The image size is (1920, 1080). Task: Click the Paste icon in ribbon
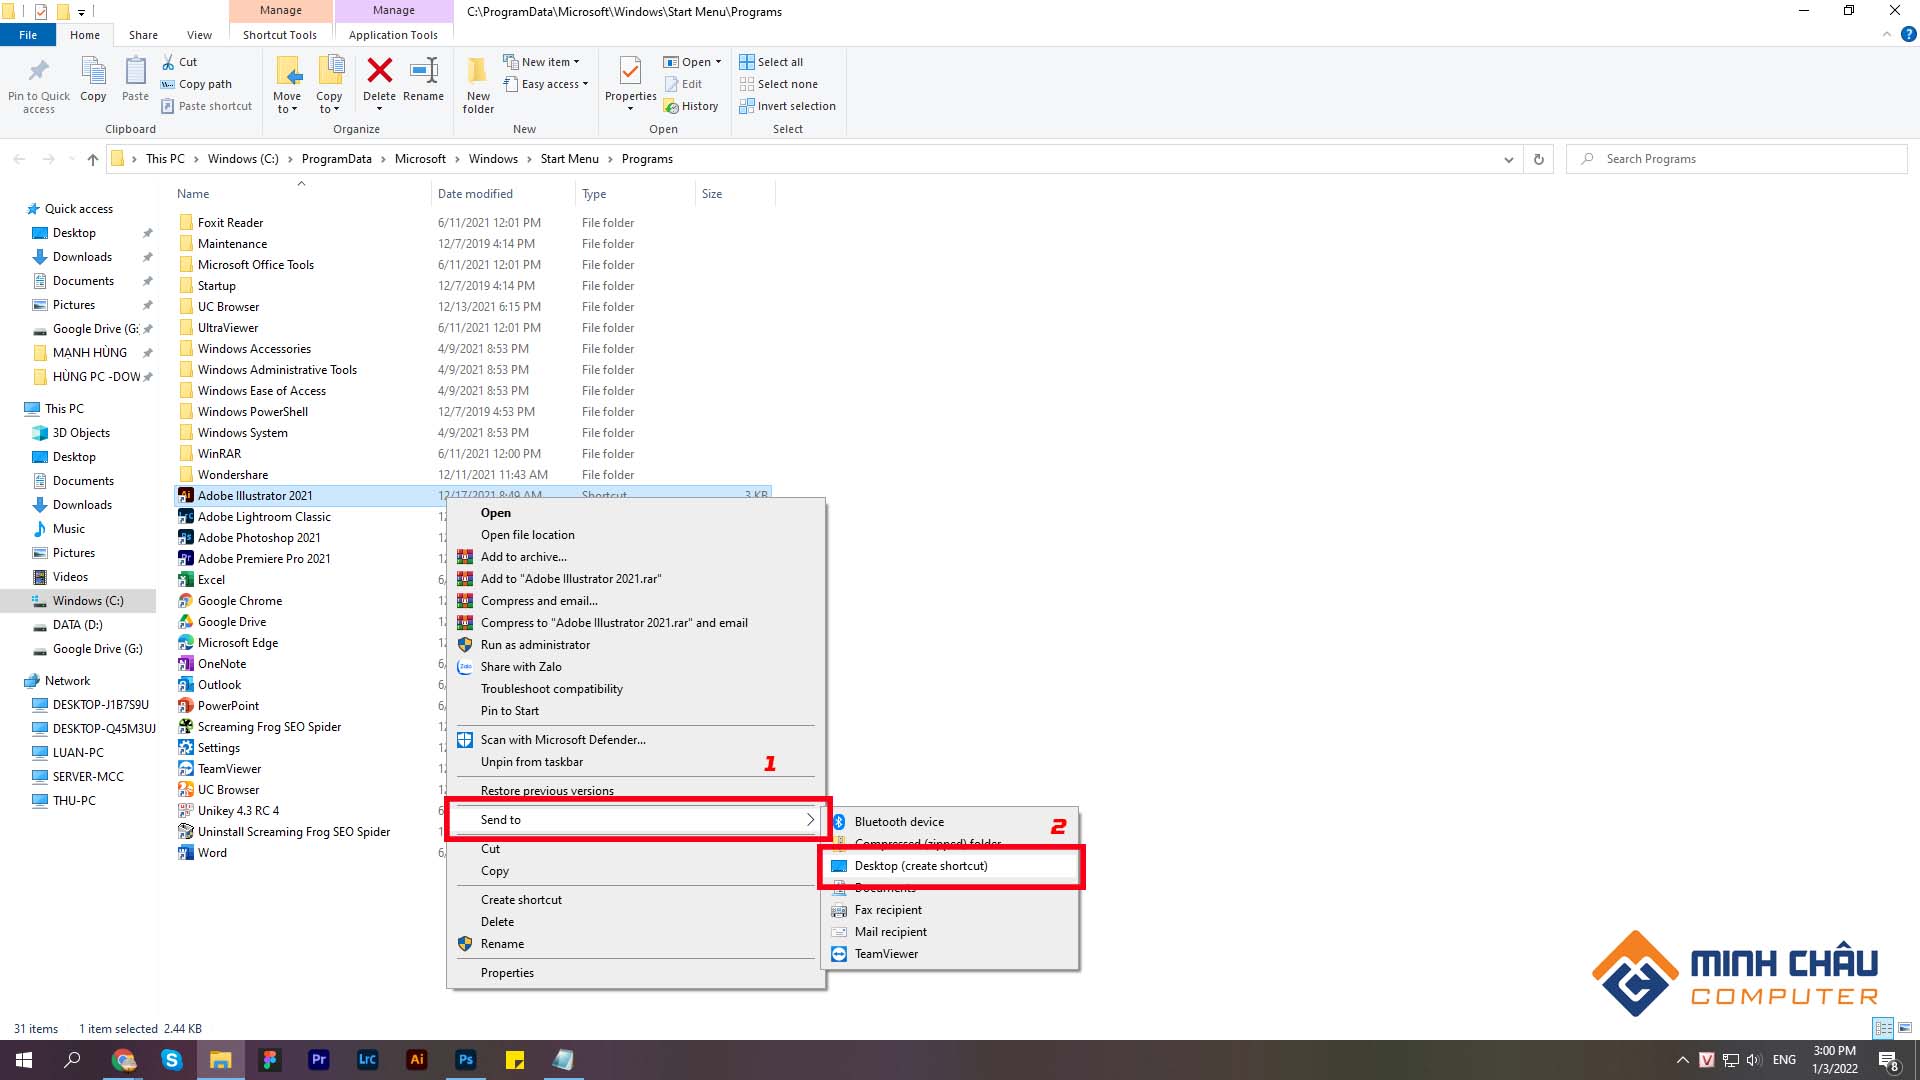pos(135,72)
